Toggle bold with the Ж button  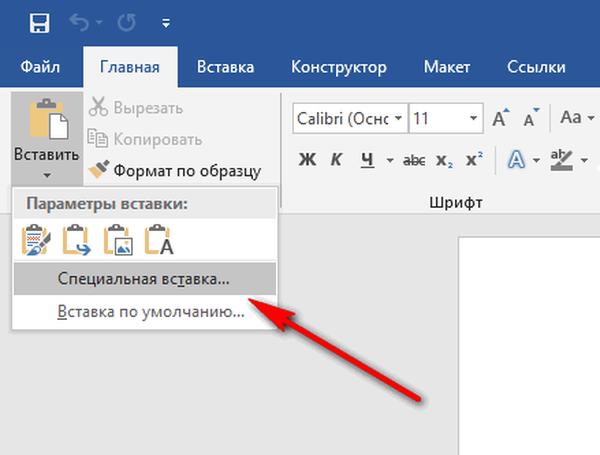308,160
